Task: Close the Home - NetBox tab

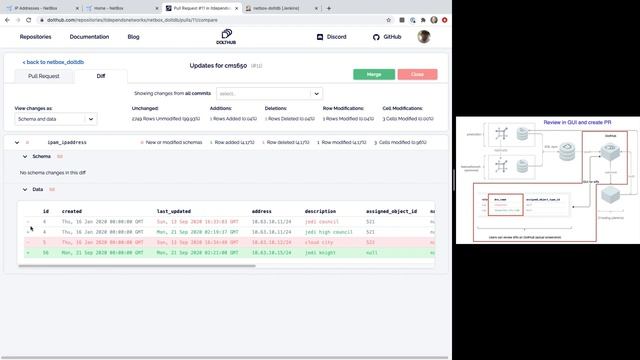Action: [157, 8]
